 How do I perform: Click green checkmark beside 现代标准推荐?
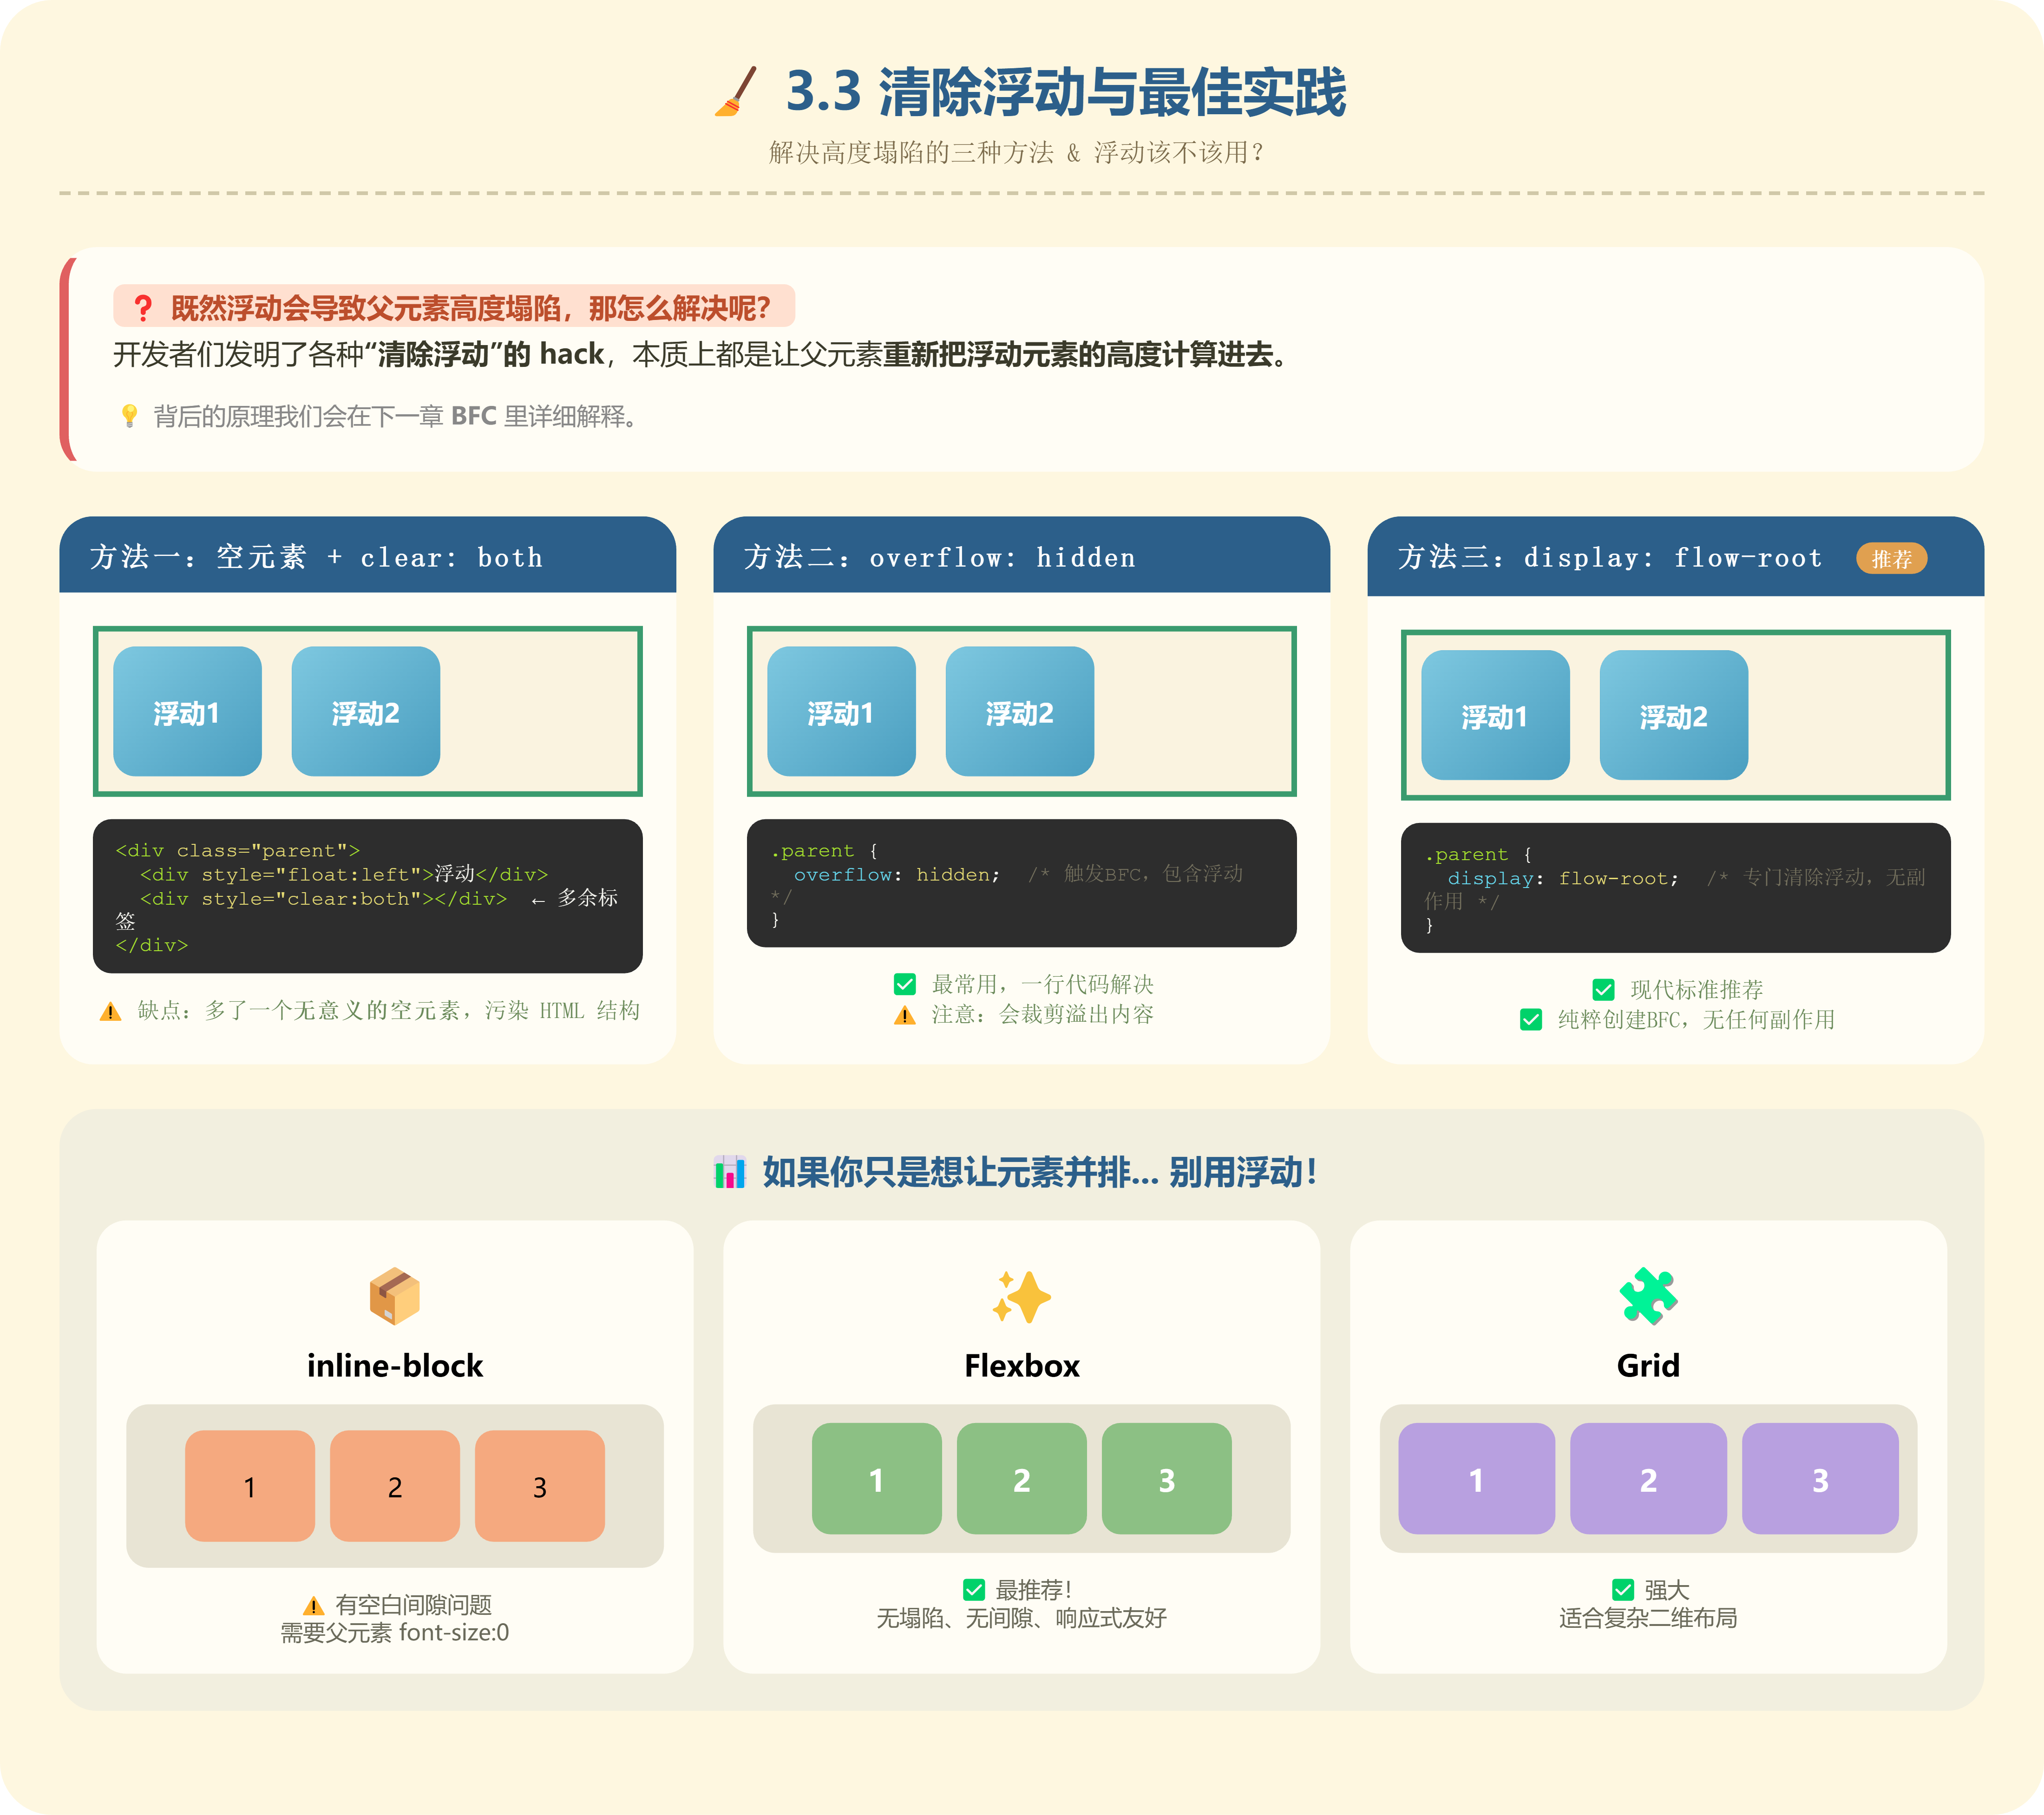pyautogui.click(x=1603, y=990)
